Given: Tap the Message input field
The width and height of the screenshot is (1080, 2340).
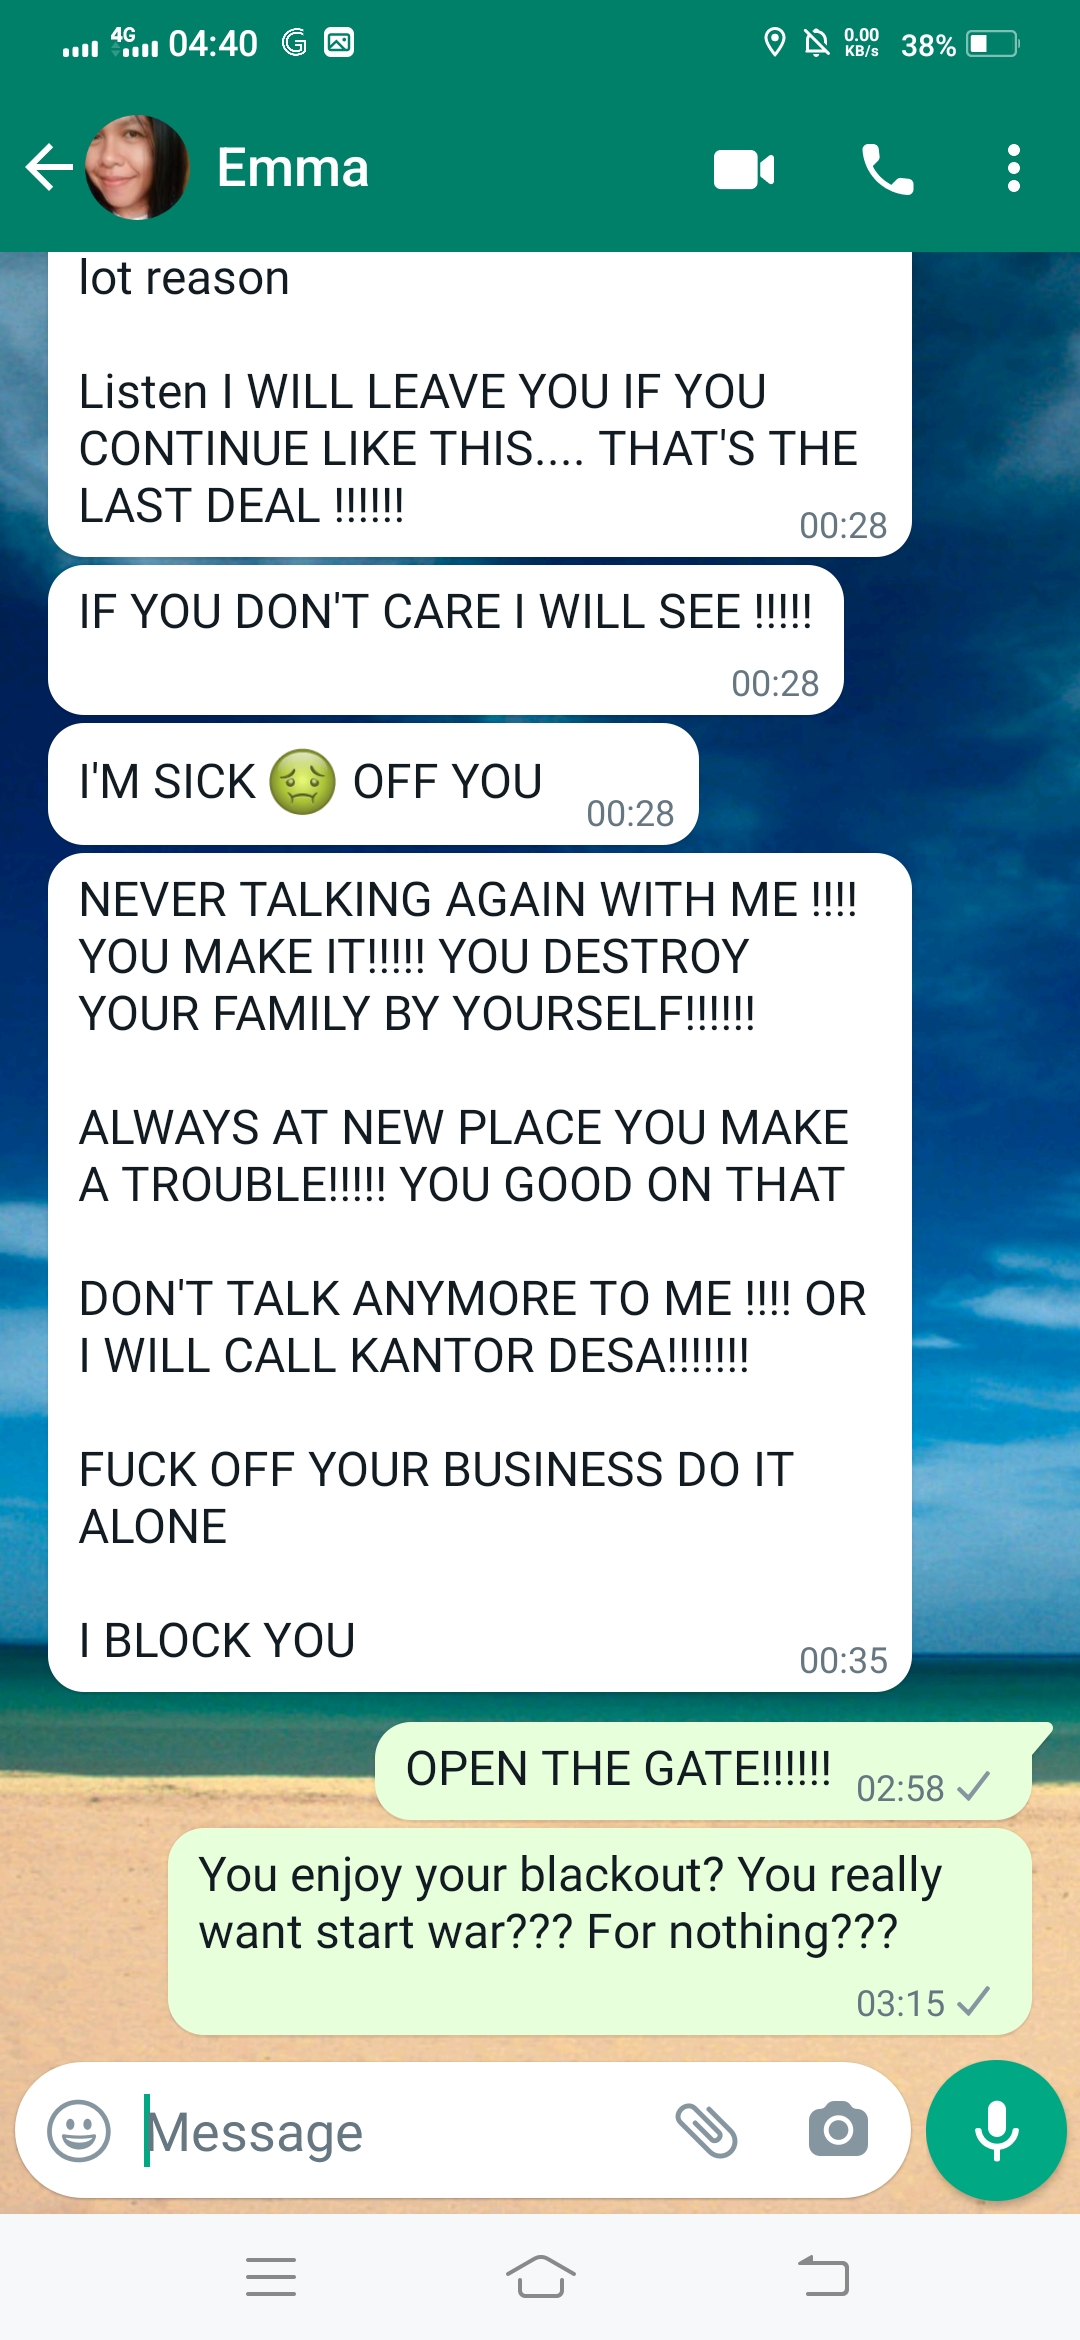Looking at the screenshot, I should [x=400, y=2131].
